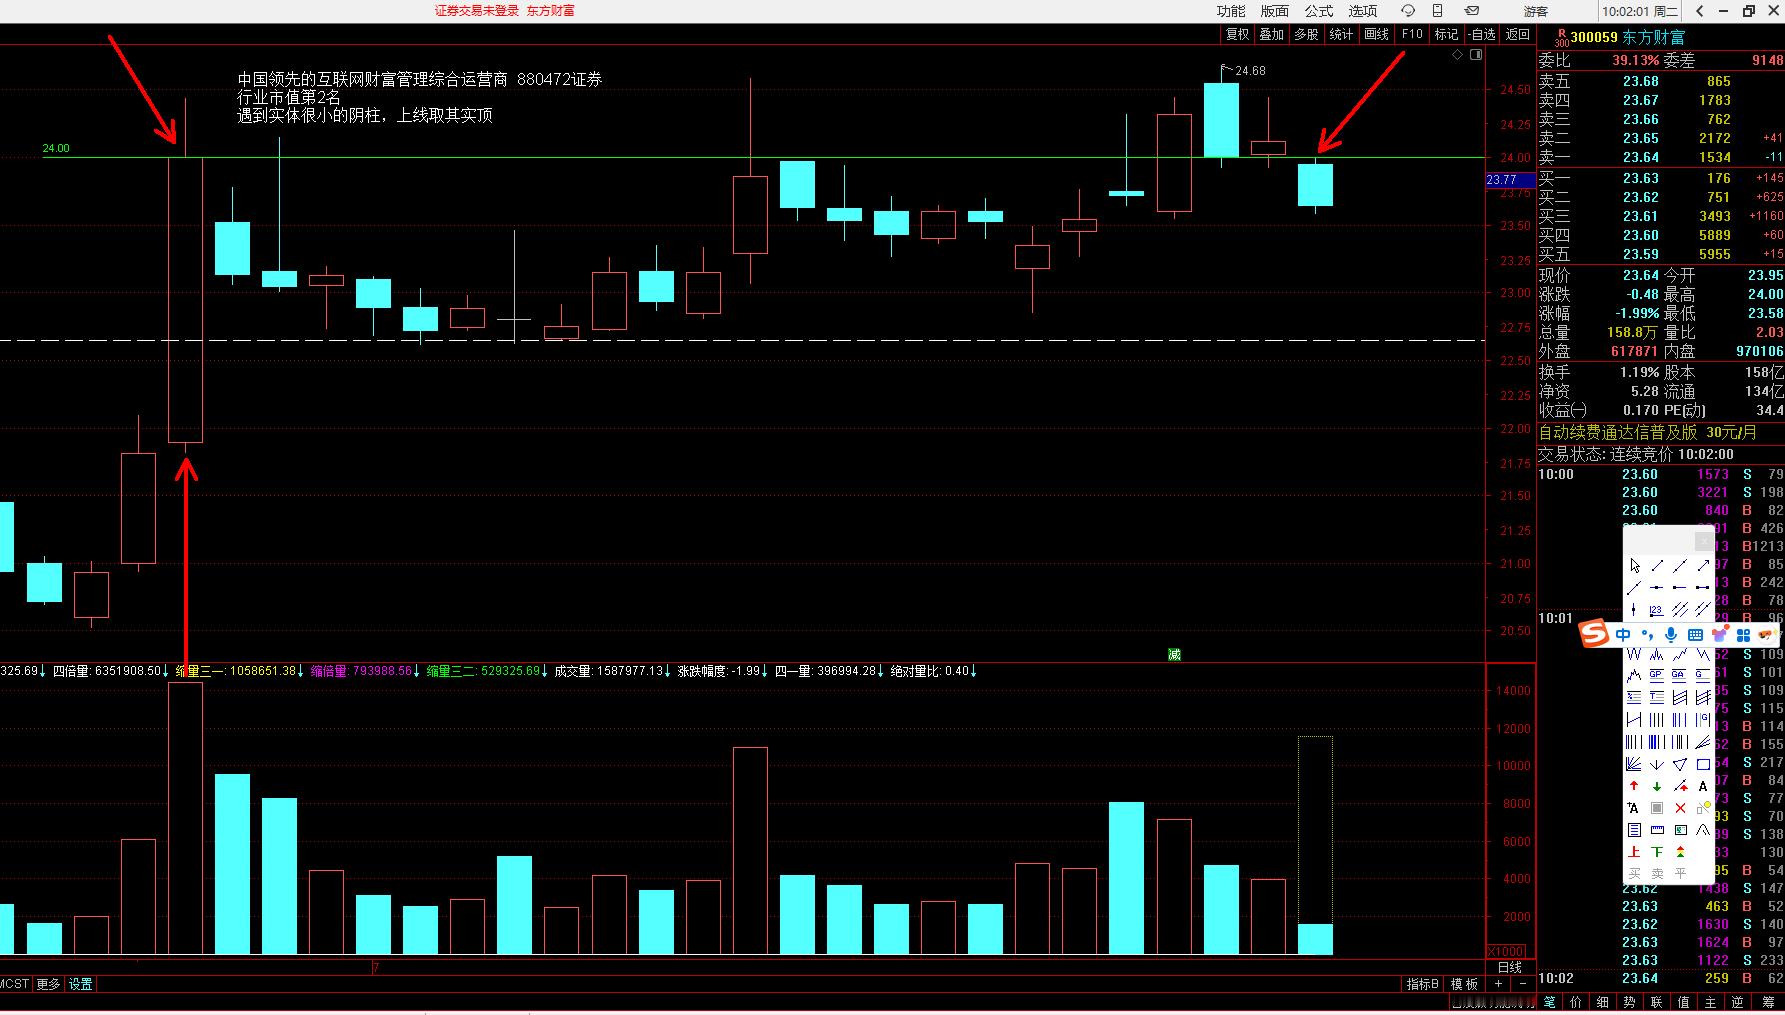Open the 设置 indicator settings
The width and height of the screenshot is (1785, 1015).
click(81, 984)
